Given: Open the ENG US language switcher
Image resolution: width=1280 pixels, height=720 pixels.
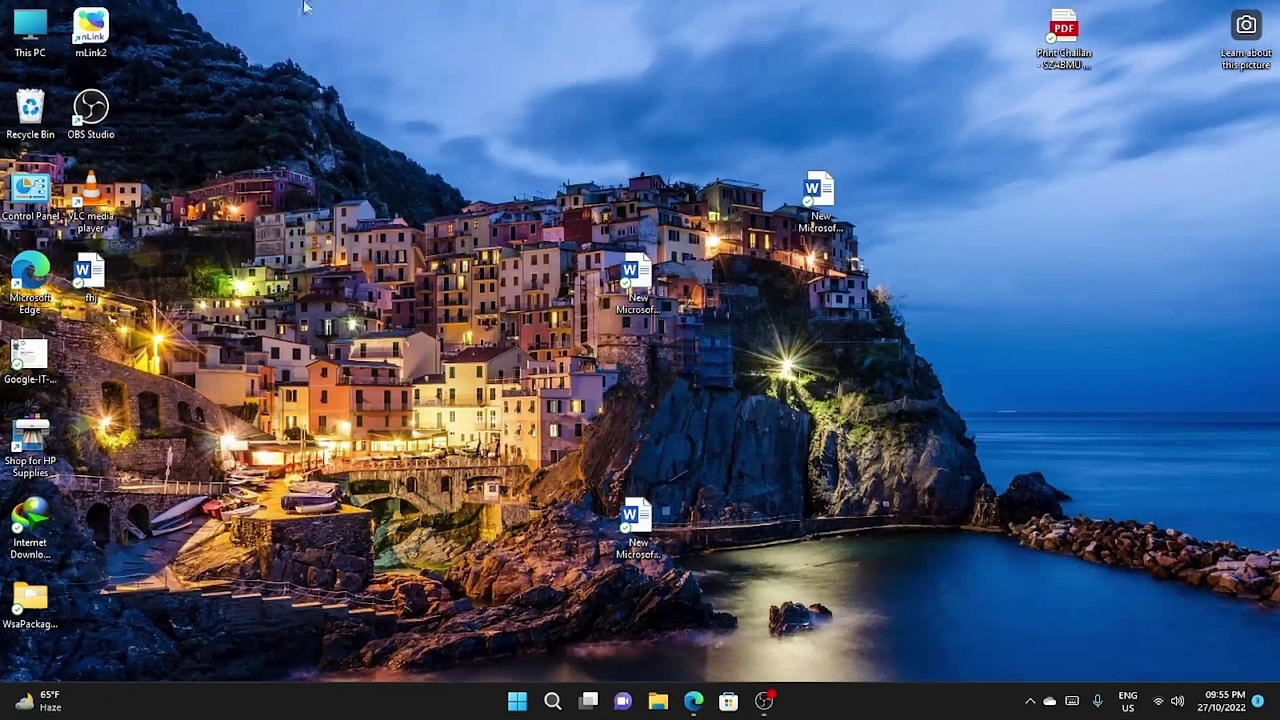Looking at the screenshot, I should click(1128, 701).
